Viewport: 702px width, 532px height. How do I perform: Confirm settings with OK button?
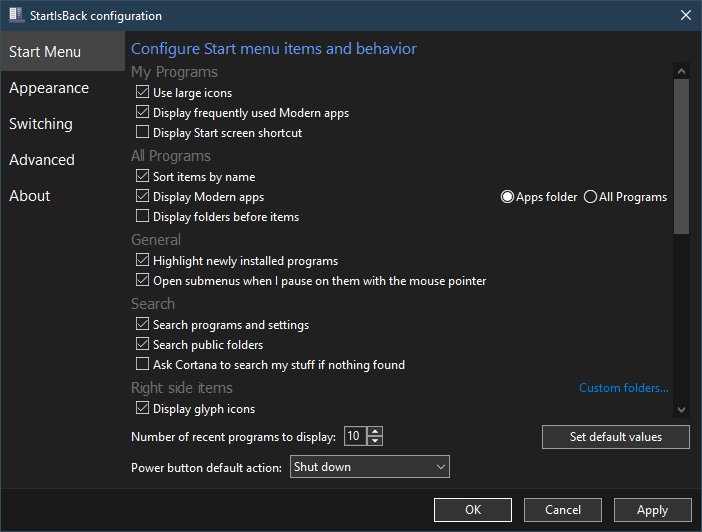pos(473,510)
